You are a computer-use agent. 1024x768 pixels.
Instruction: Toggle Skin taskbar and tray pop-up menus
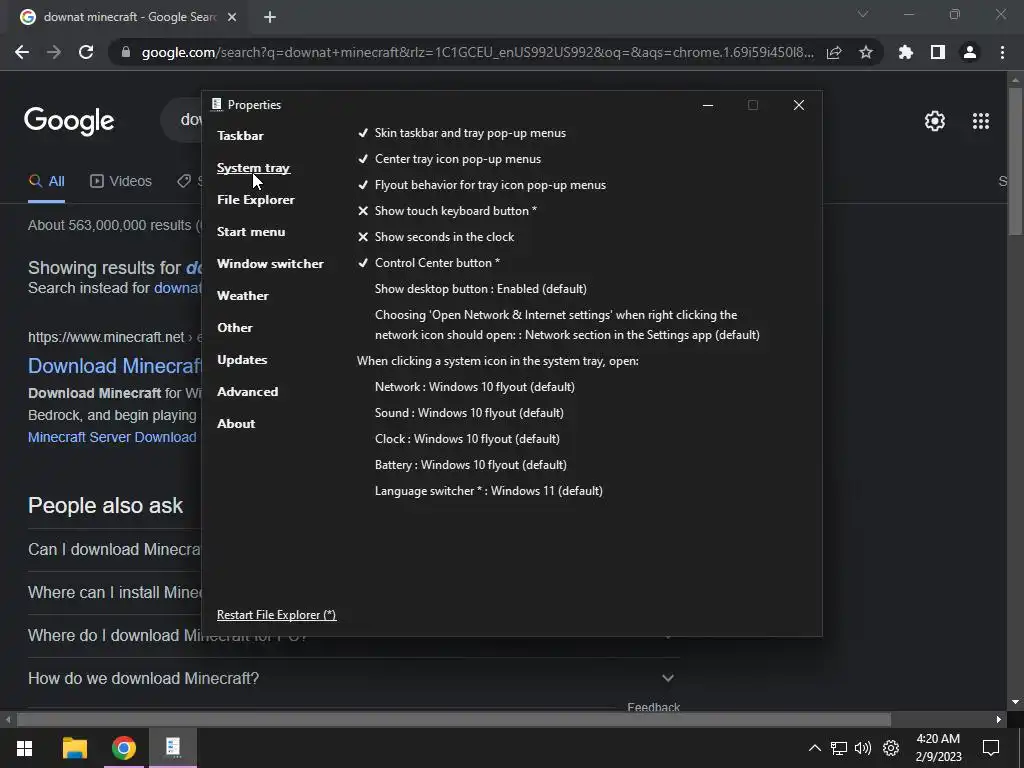point(462,133)
